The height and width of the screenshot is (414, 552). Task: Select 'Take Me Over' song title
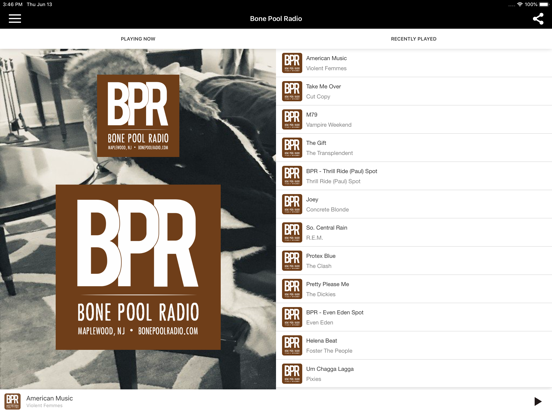click(323, 86)
